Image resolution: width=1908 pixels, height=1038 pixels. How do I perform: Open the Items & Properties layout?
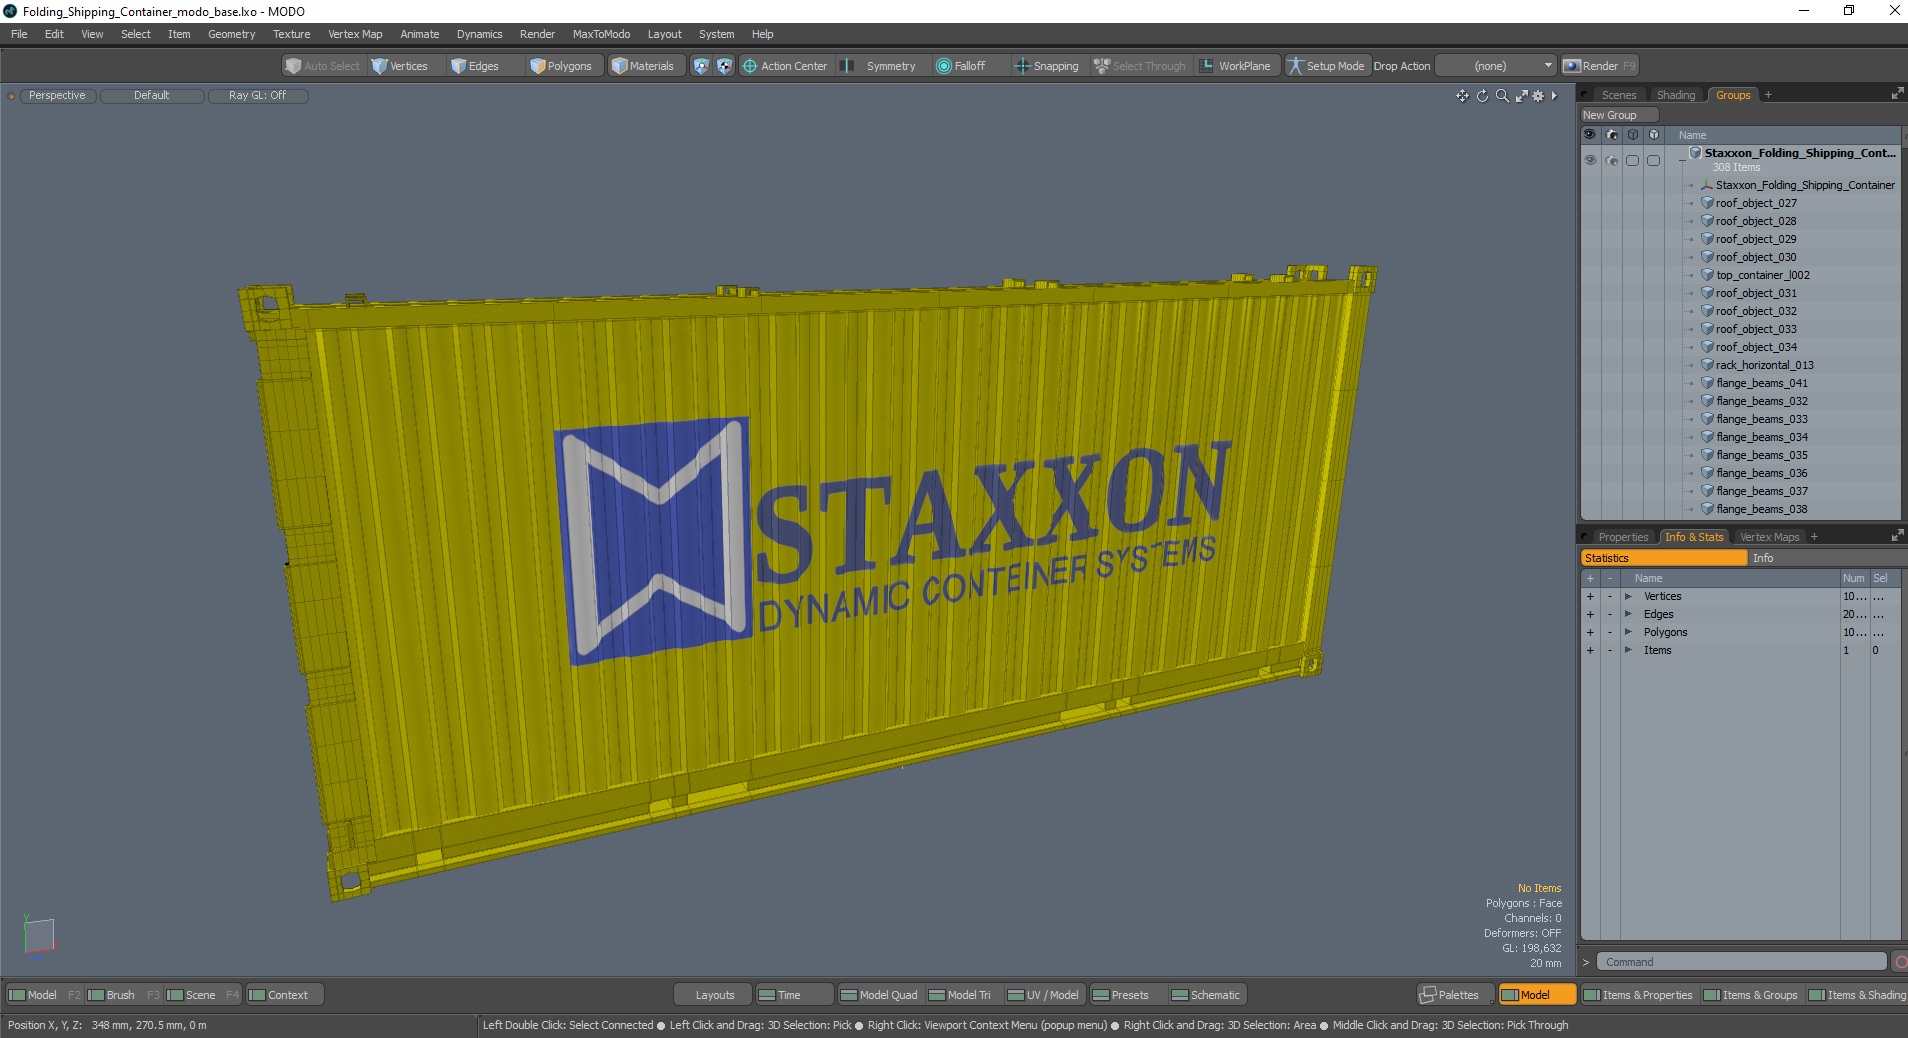[x=1638, y=995]
